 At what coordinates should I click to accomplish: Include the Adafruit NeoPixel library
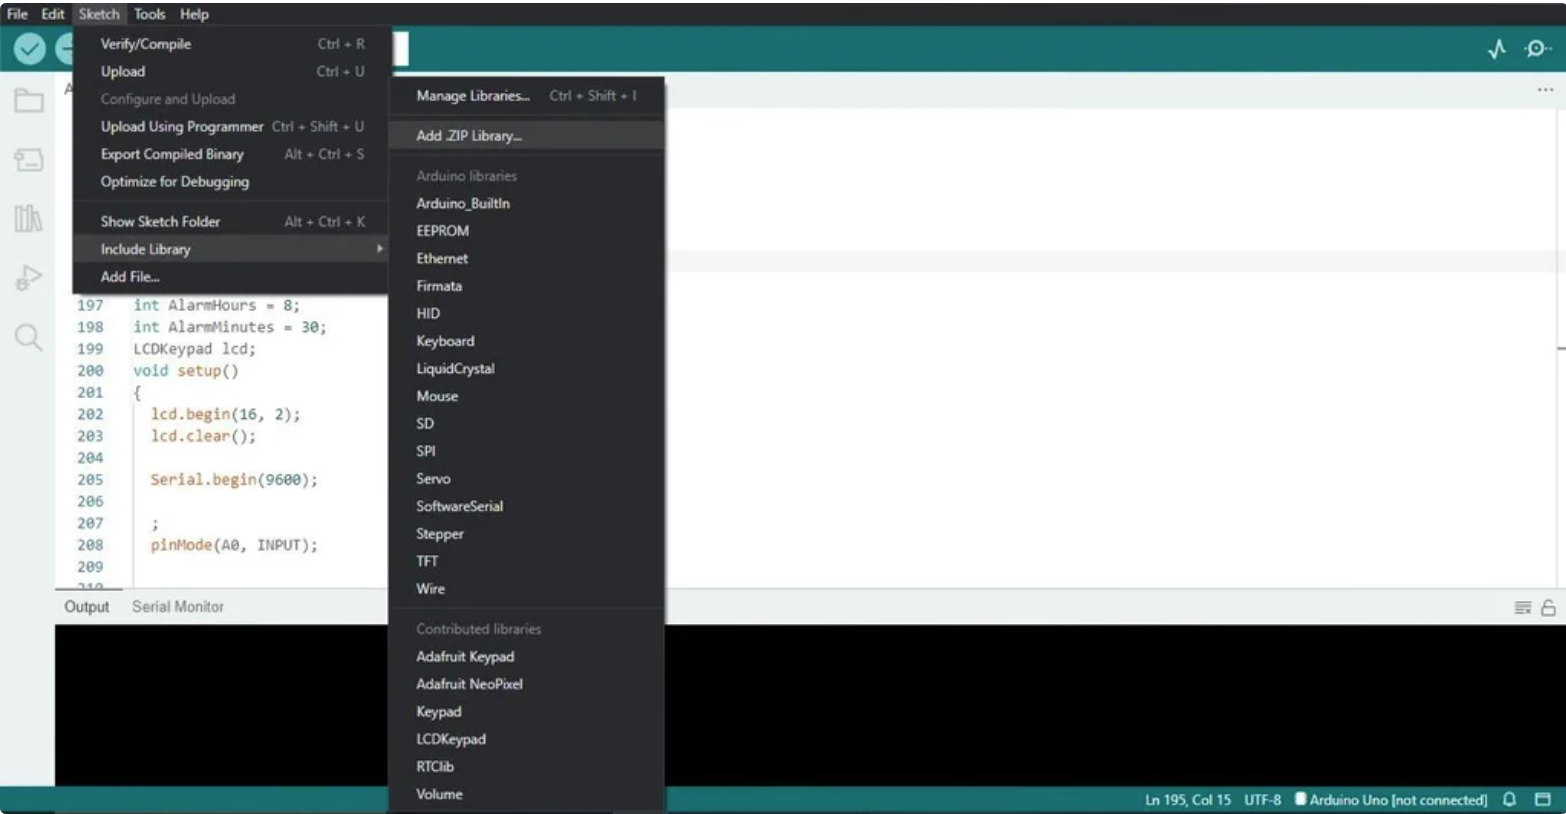click(526, 684)
